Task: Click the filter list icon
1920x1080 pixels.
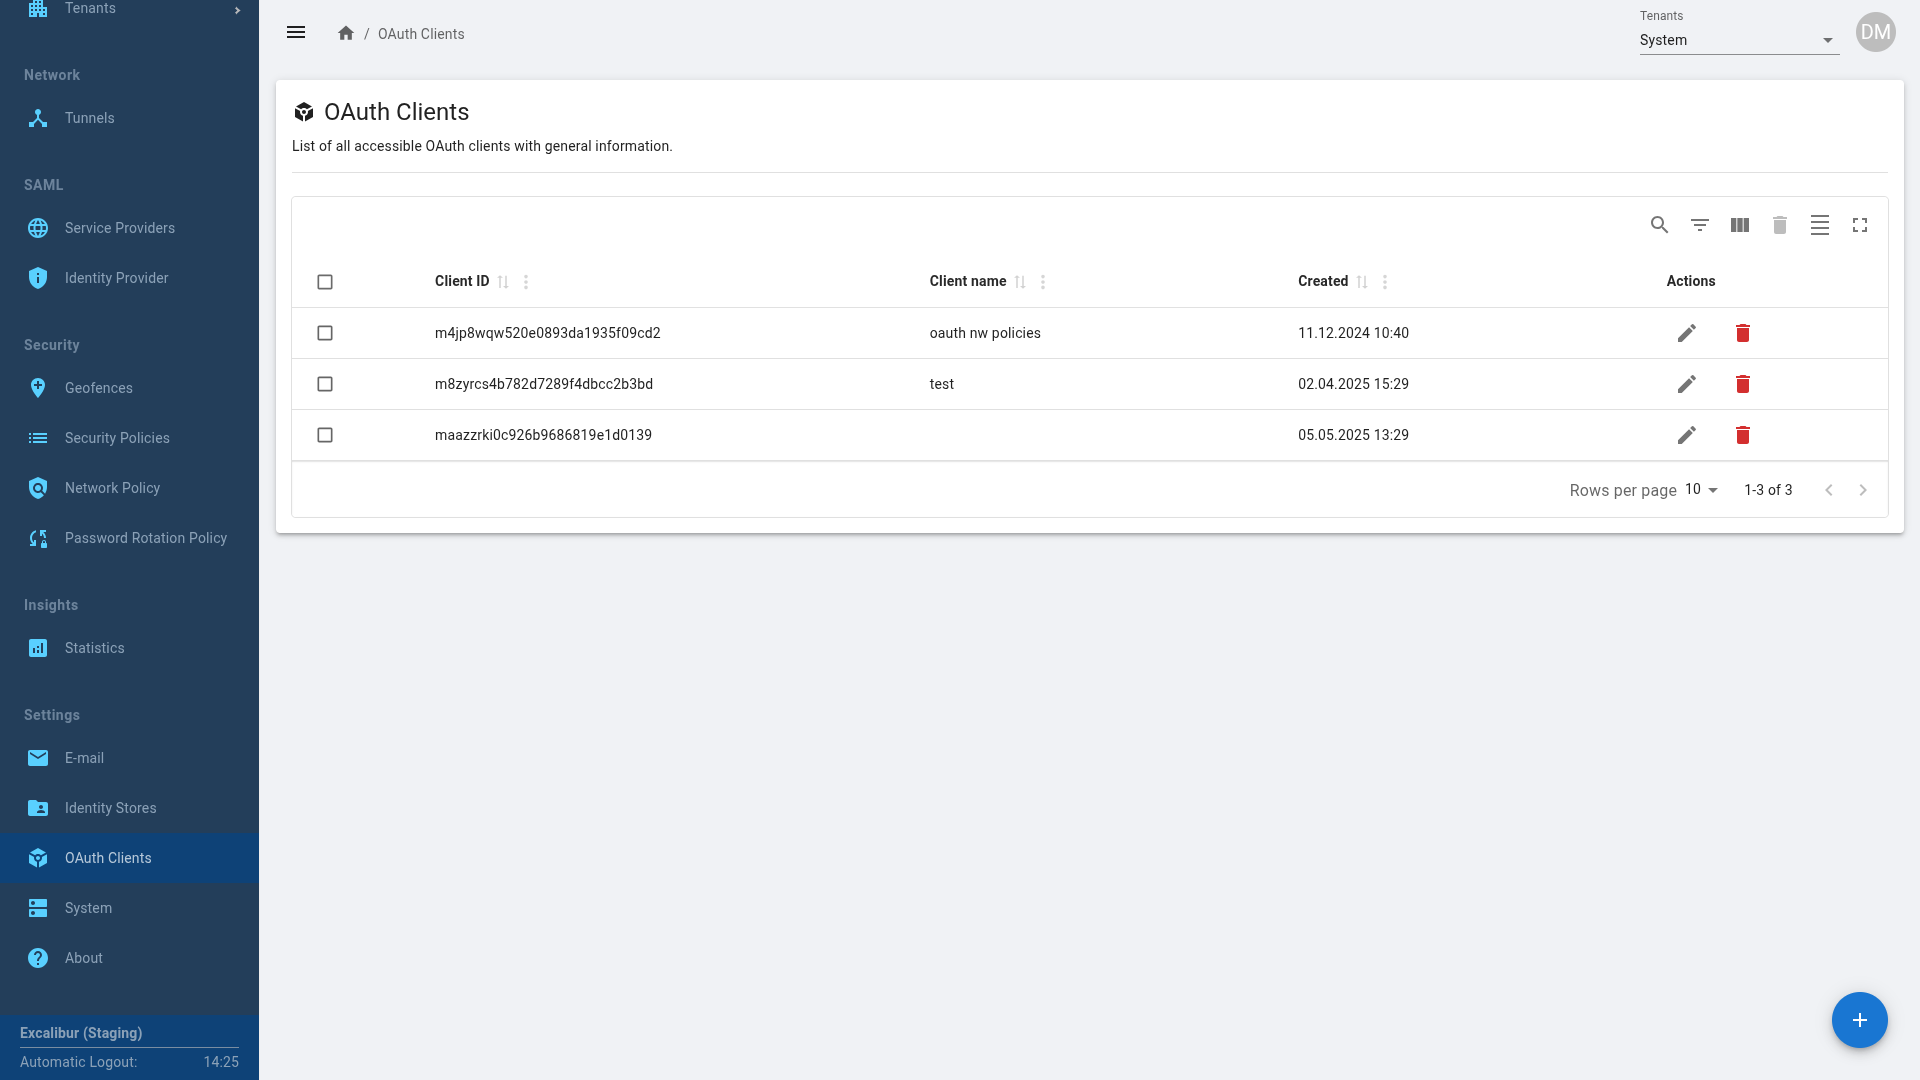Action: (1699, 225)
